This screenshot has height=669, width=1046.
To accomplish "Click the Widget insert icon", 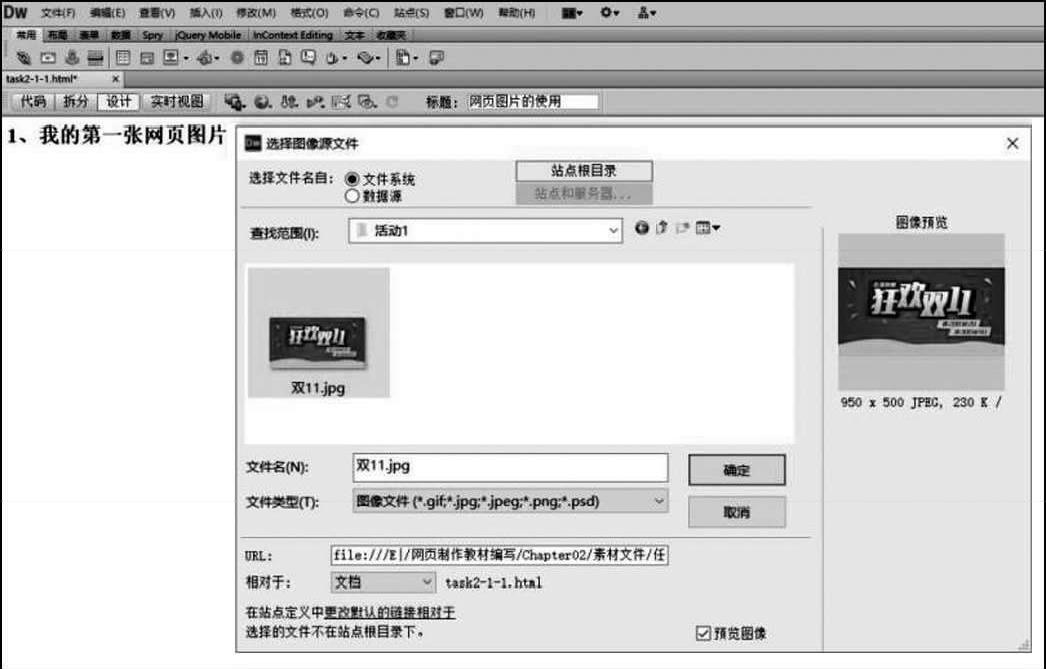I will coord(237,58).
